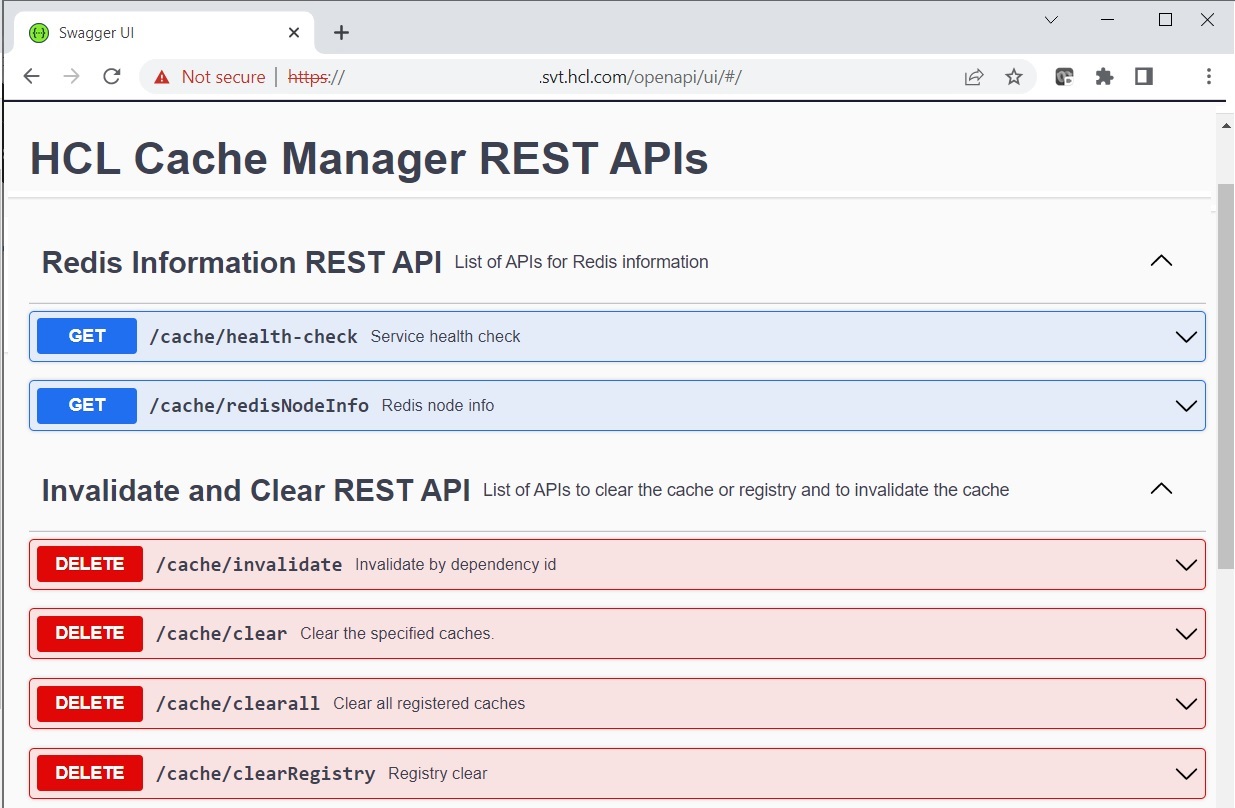Click the DELETE button for /cache/invalidate

click(90, 564)
